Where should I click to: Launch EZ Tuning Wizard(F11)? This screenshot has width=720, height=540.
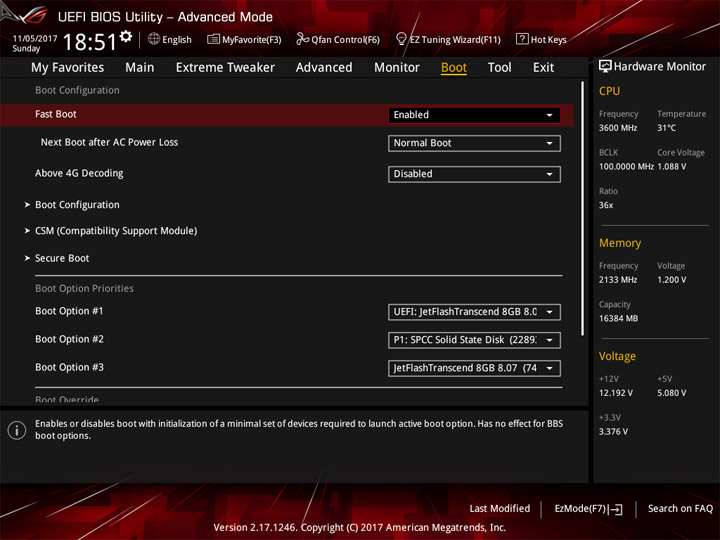[x=448, y=40]
